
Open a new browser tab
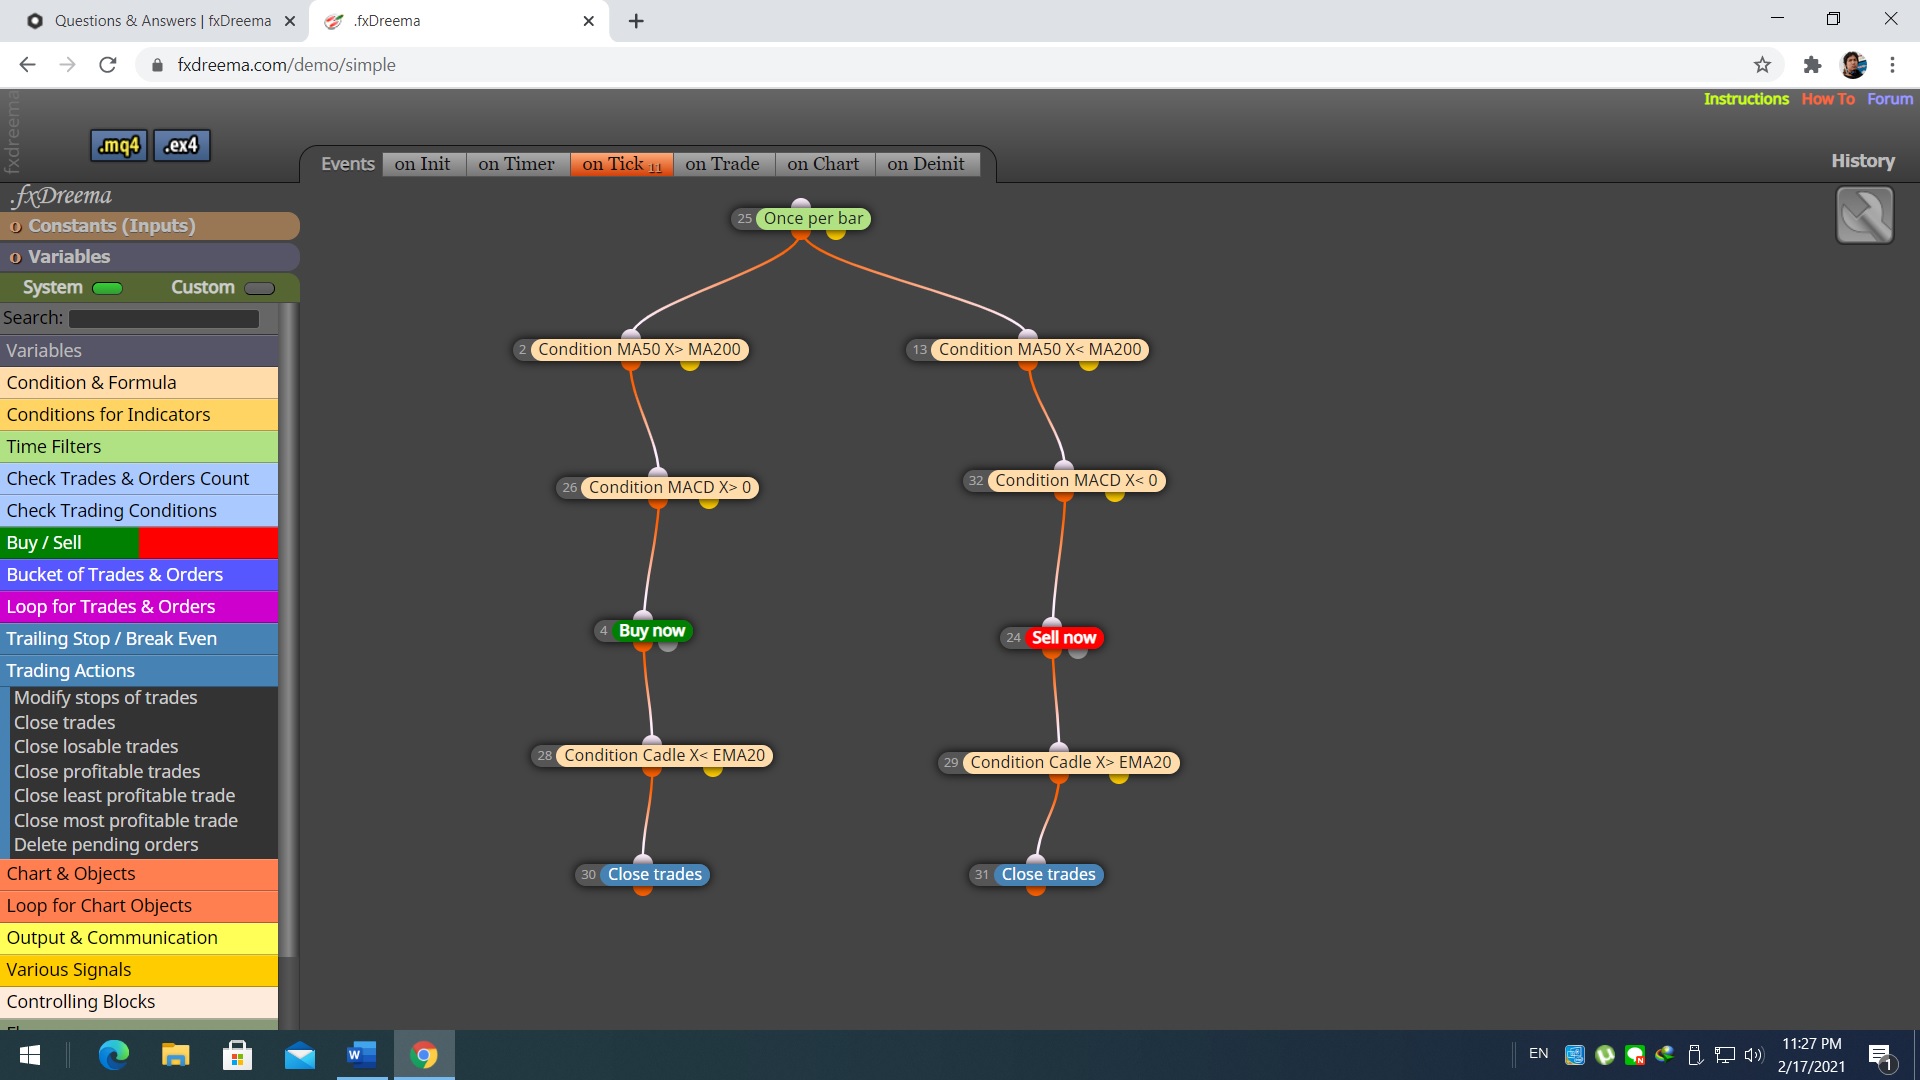636,21
